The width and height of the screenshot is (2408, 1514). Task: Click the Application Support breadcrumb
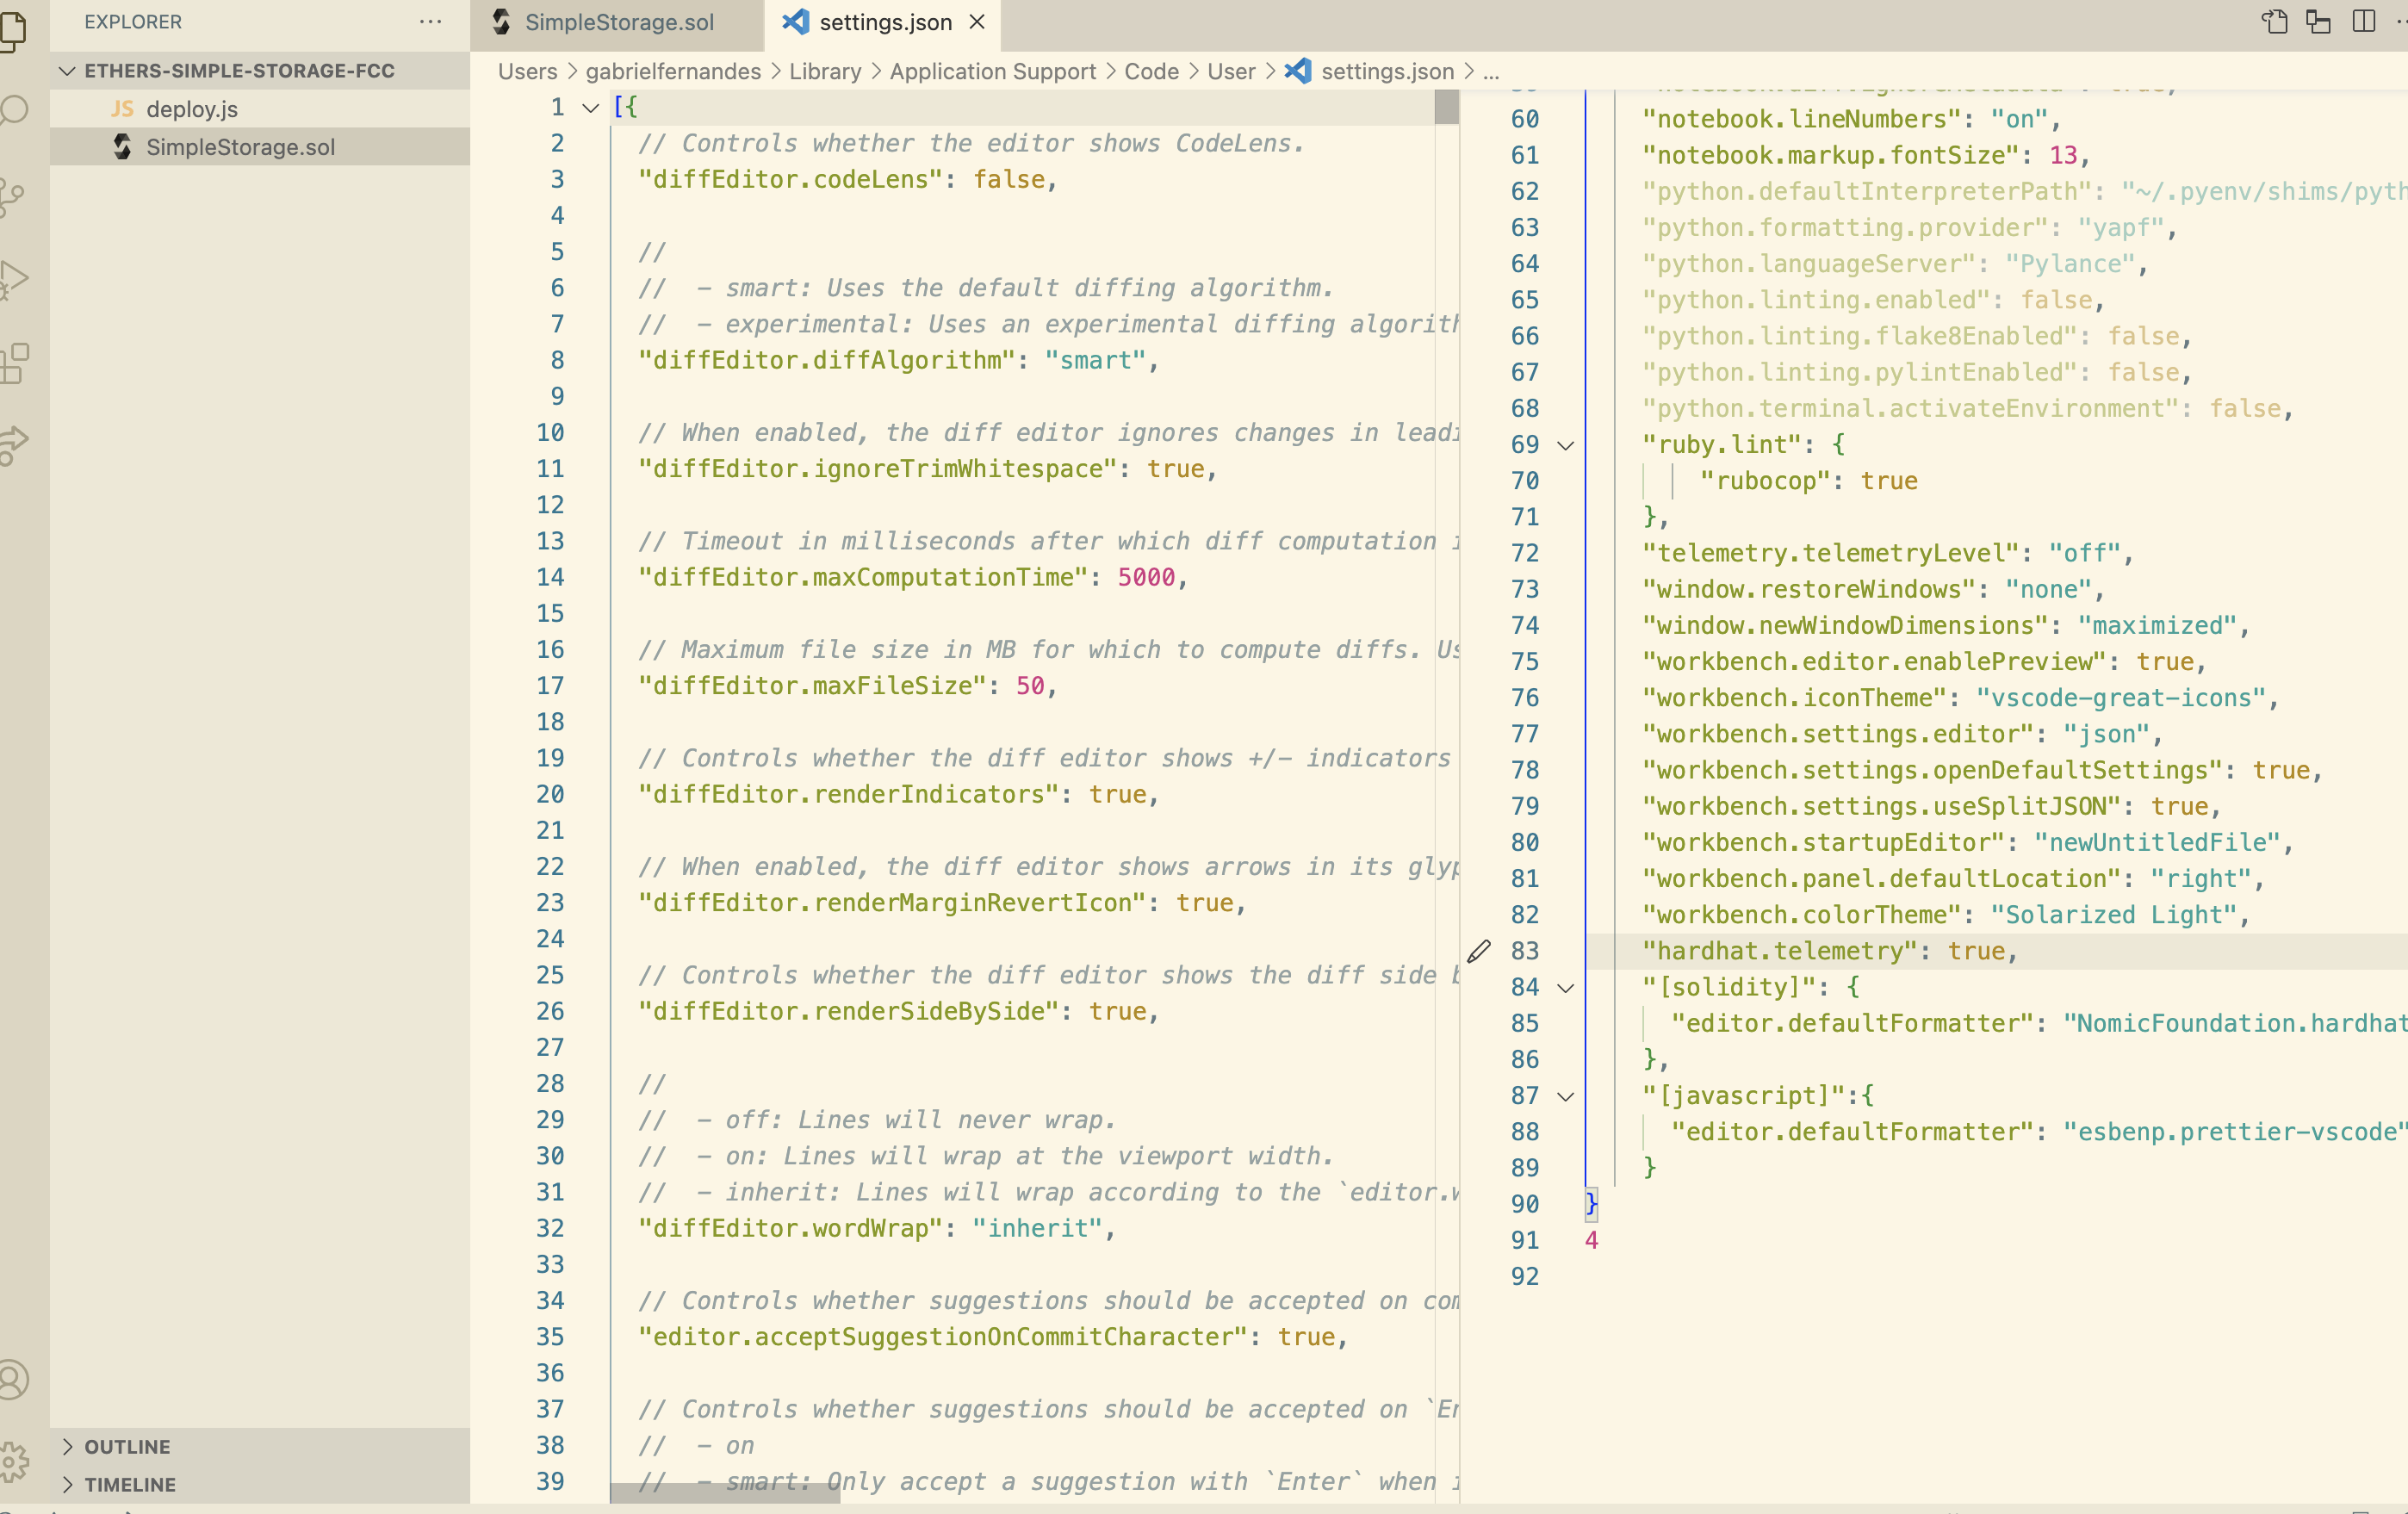click(x=993, y=71)
